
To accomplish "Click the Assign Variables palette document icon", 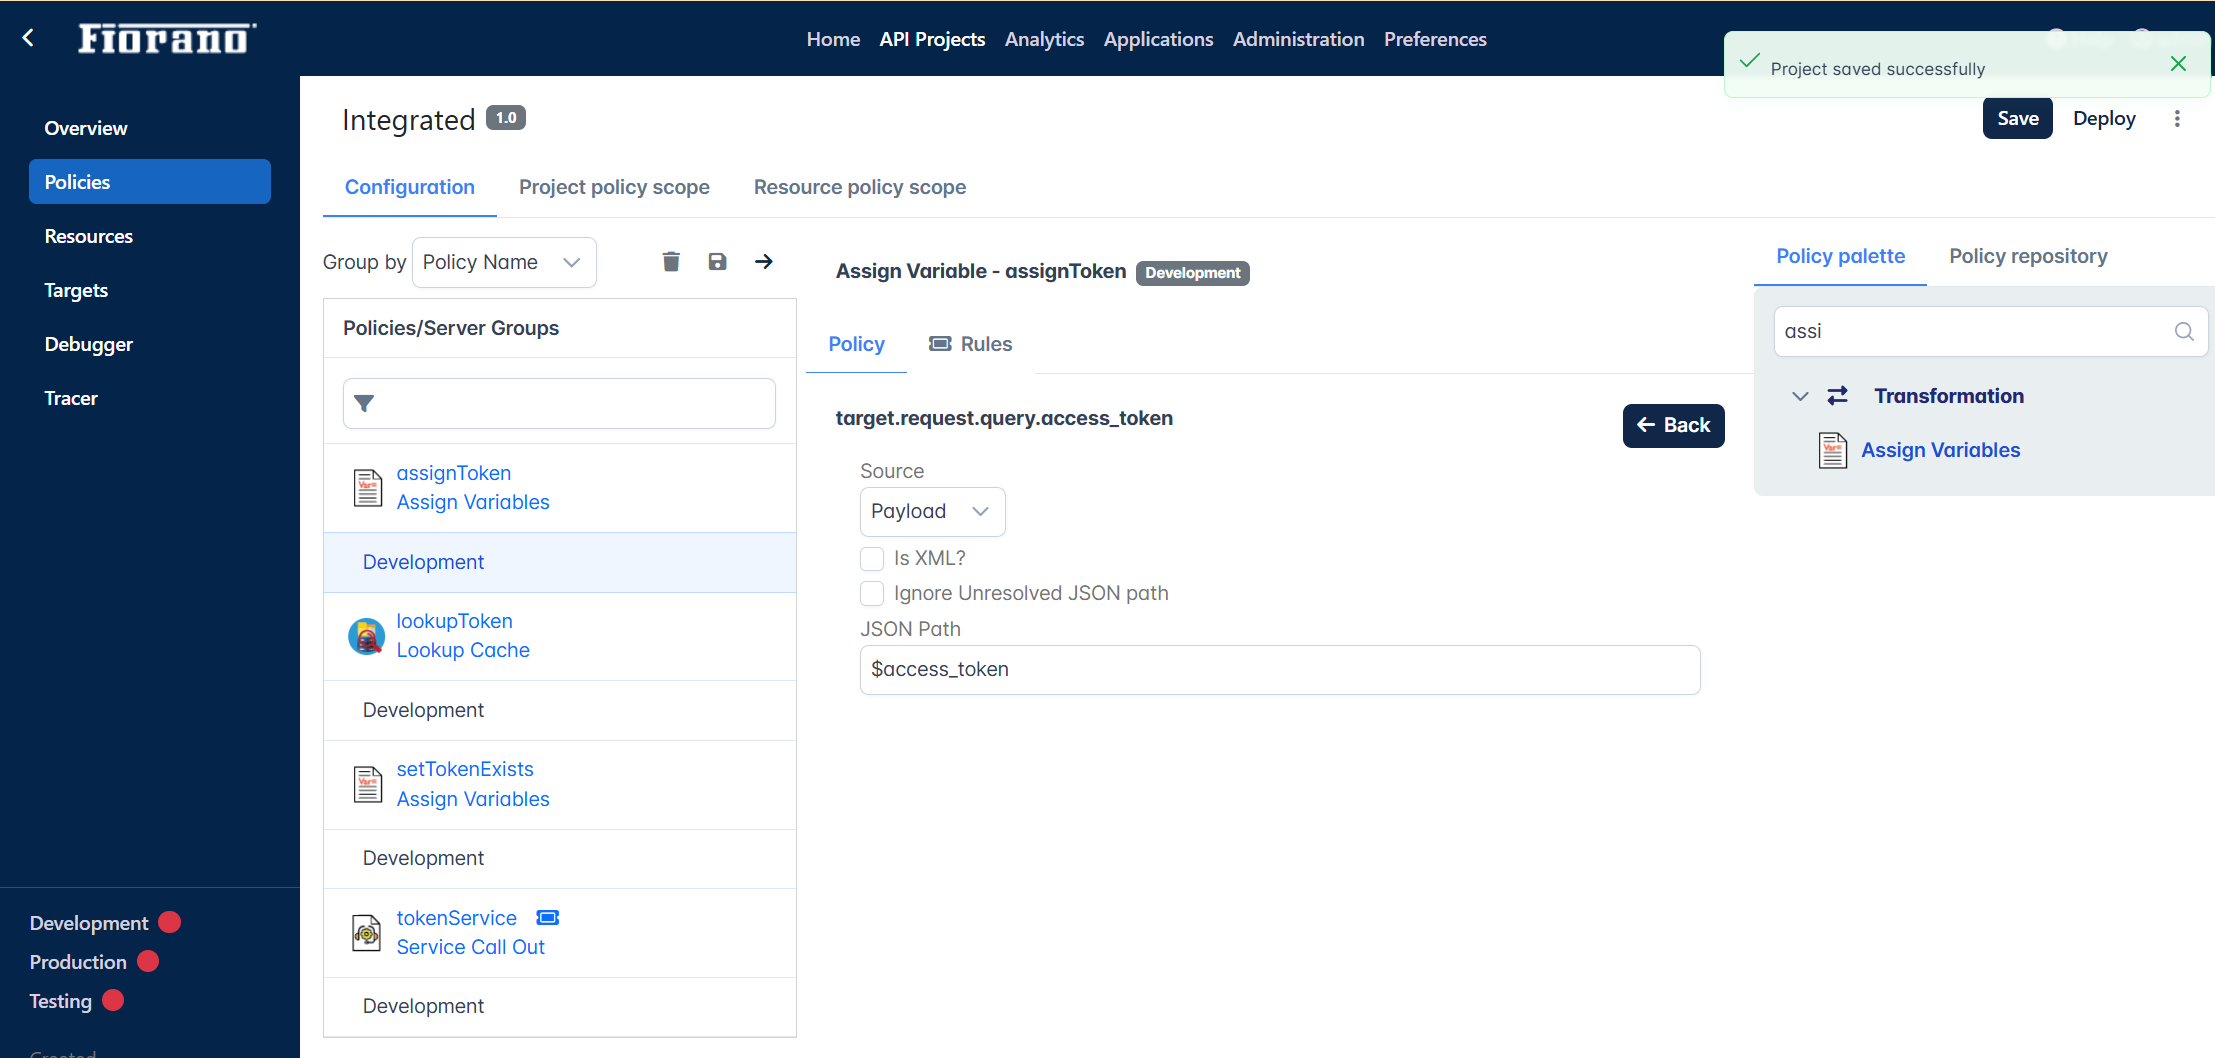I will (1833, 450).
